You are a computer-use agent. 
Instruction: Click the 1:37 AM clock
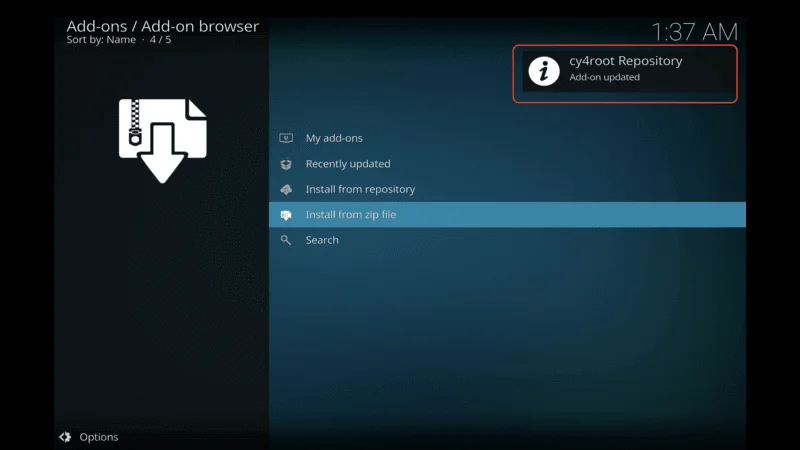[x=695, y=32]
